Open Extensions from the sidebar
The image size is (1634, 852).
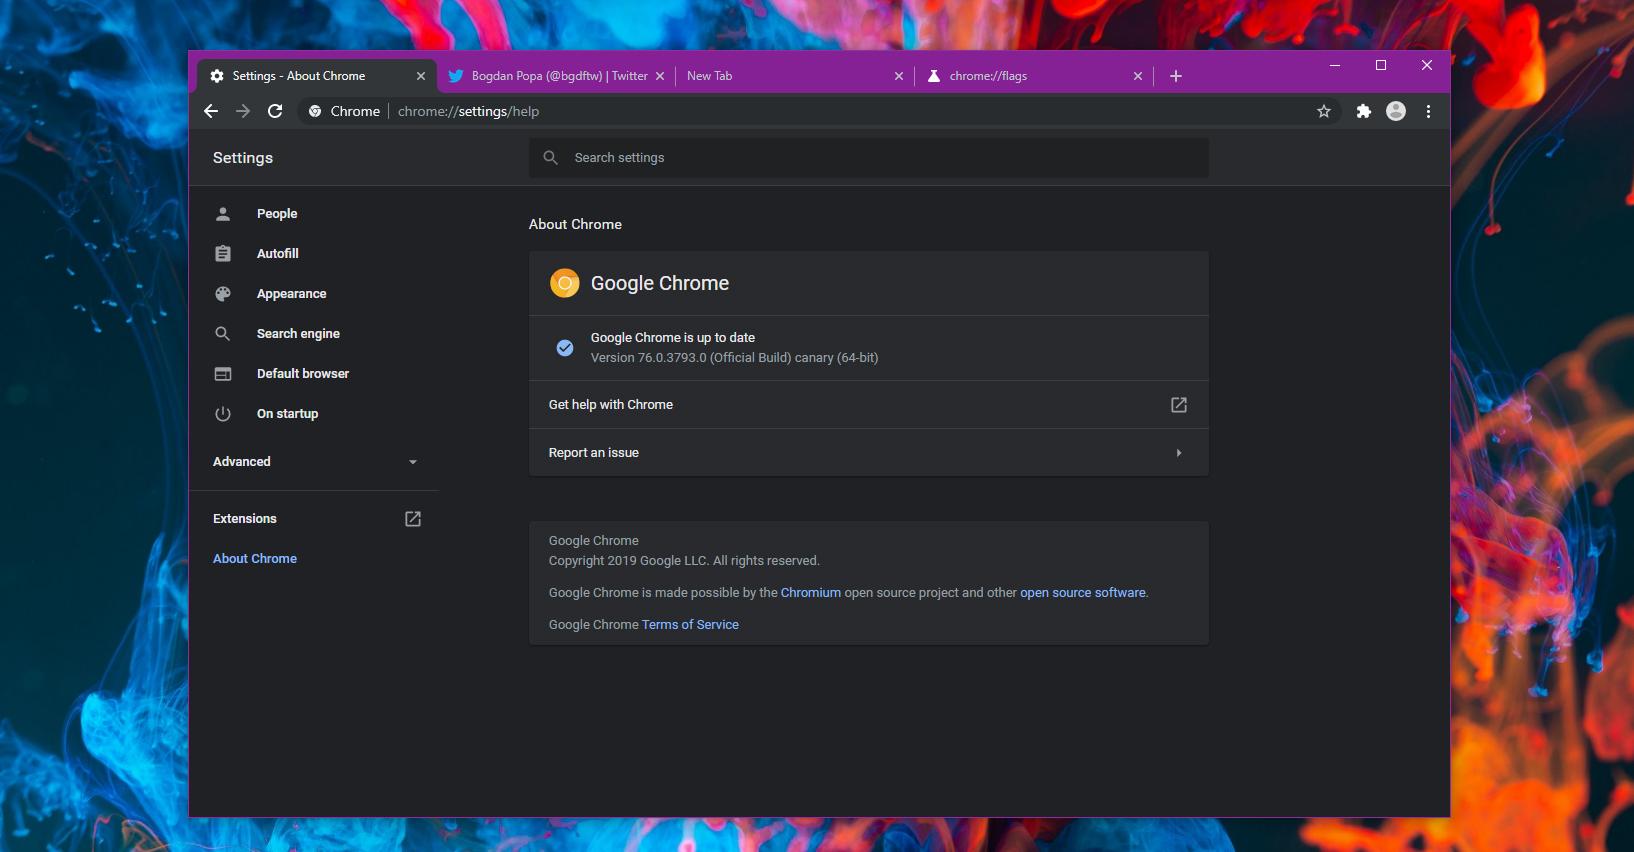coord(314,519)
